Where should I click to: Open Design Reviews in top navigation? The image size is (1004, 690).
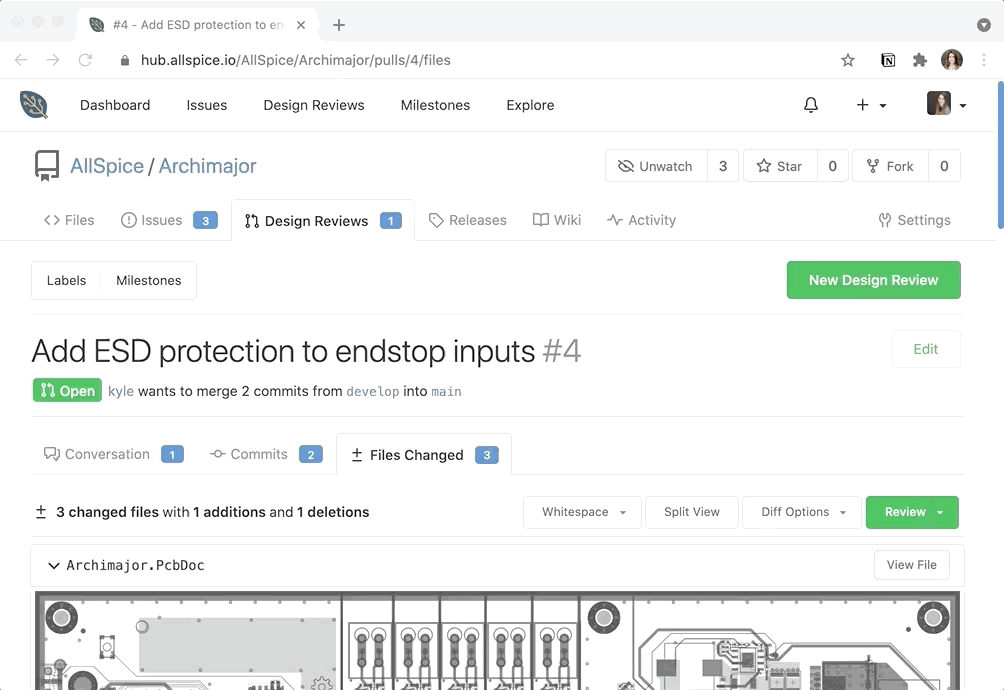tap(314, 105)
